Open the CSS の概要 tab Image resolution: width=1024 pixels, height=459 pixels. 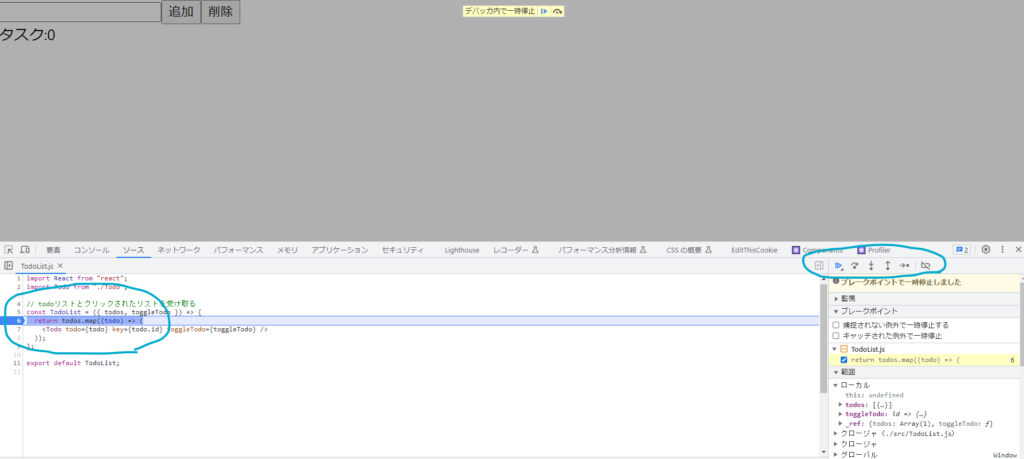click(688, 250)
